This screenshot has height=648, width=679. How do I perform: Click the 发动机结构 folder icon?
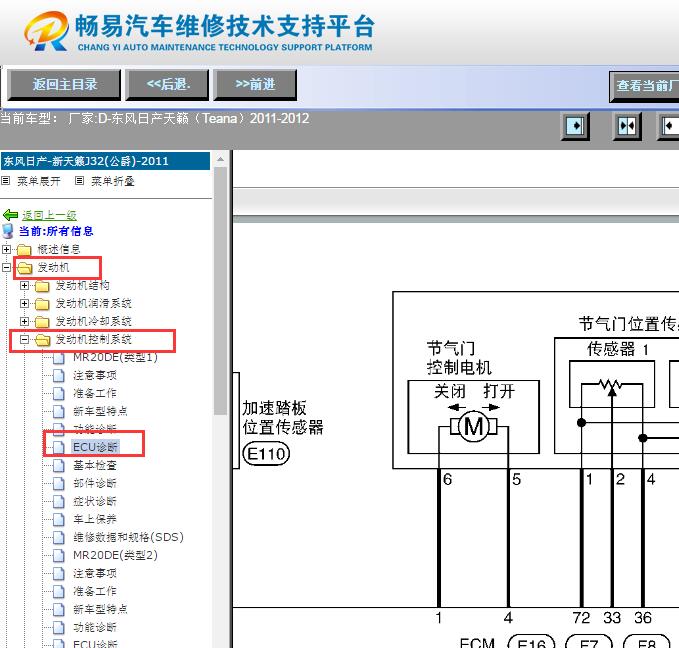pyautogui.click(x=42, y=286)
